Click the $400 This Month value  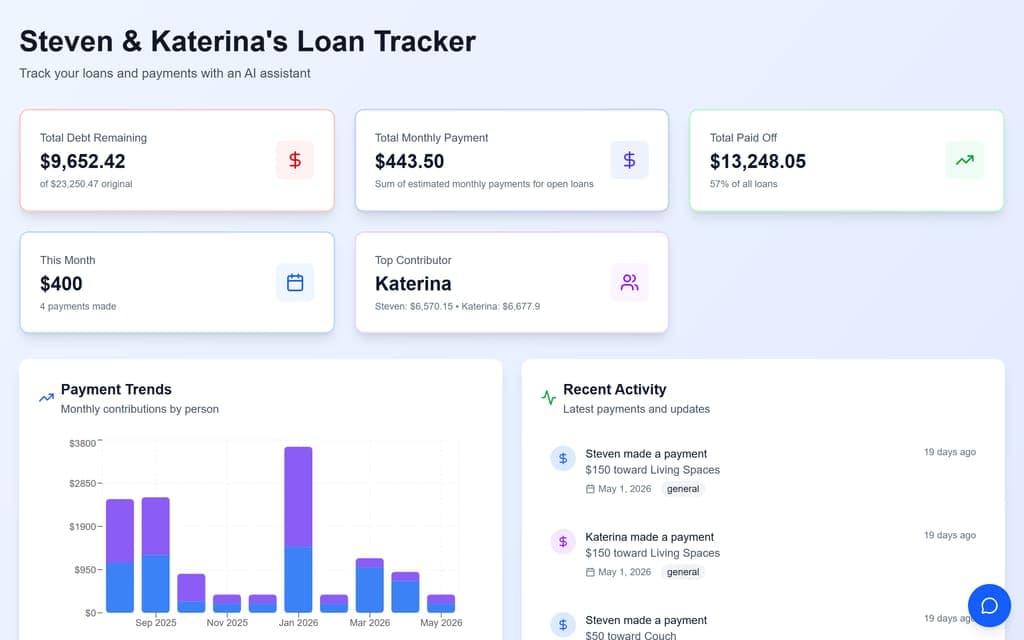point(61,283)
